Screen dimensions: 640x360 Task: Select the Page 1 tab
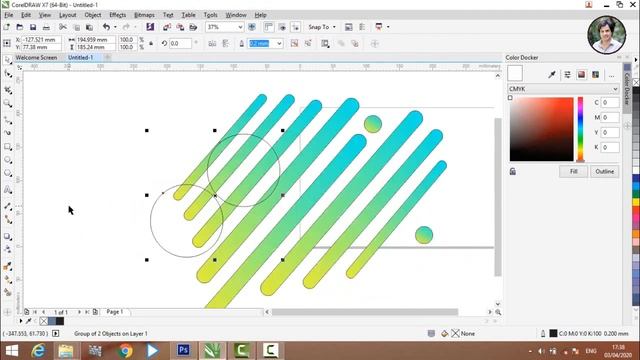click(115, 312)
